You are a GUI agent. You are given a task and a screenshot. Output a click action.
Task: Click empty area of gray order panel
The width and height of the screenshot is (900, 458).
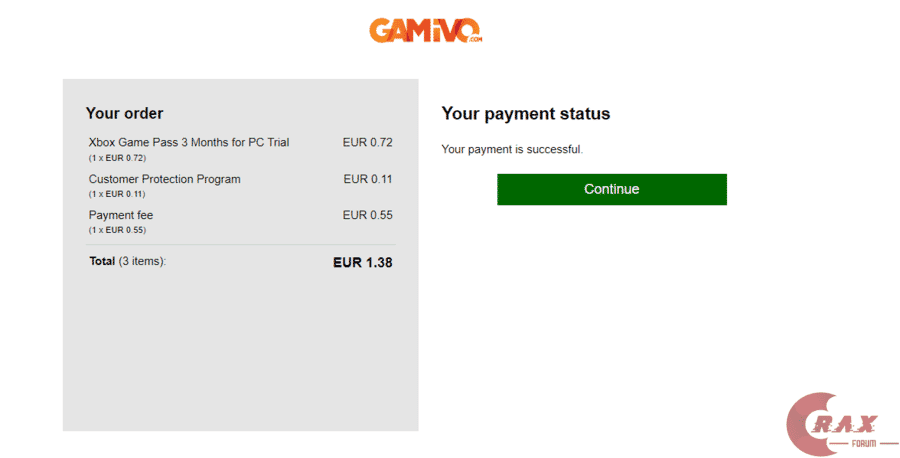click(x=240, y=350)
